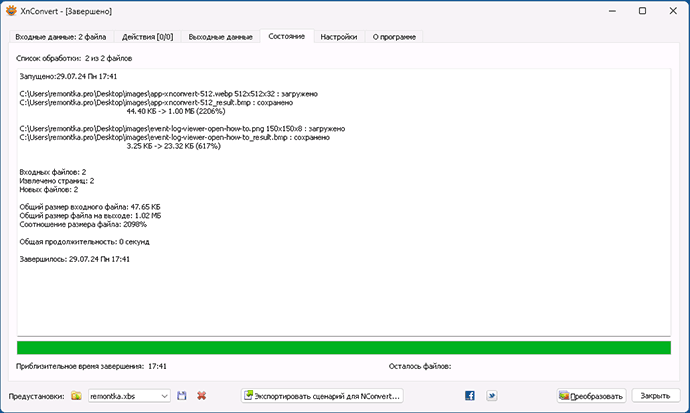Click the 44.40 КБ -> 1.00 МБ line
This screenshot has width=690, height=413.
click(176, 111)
